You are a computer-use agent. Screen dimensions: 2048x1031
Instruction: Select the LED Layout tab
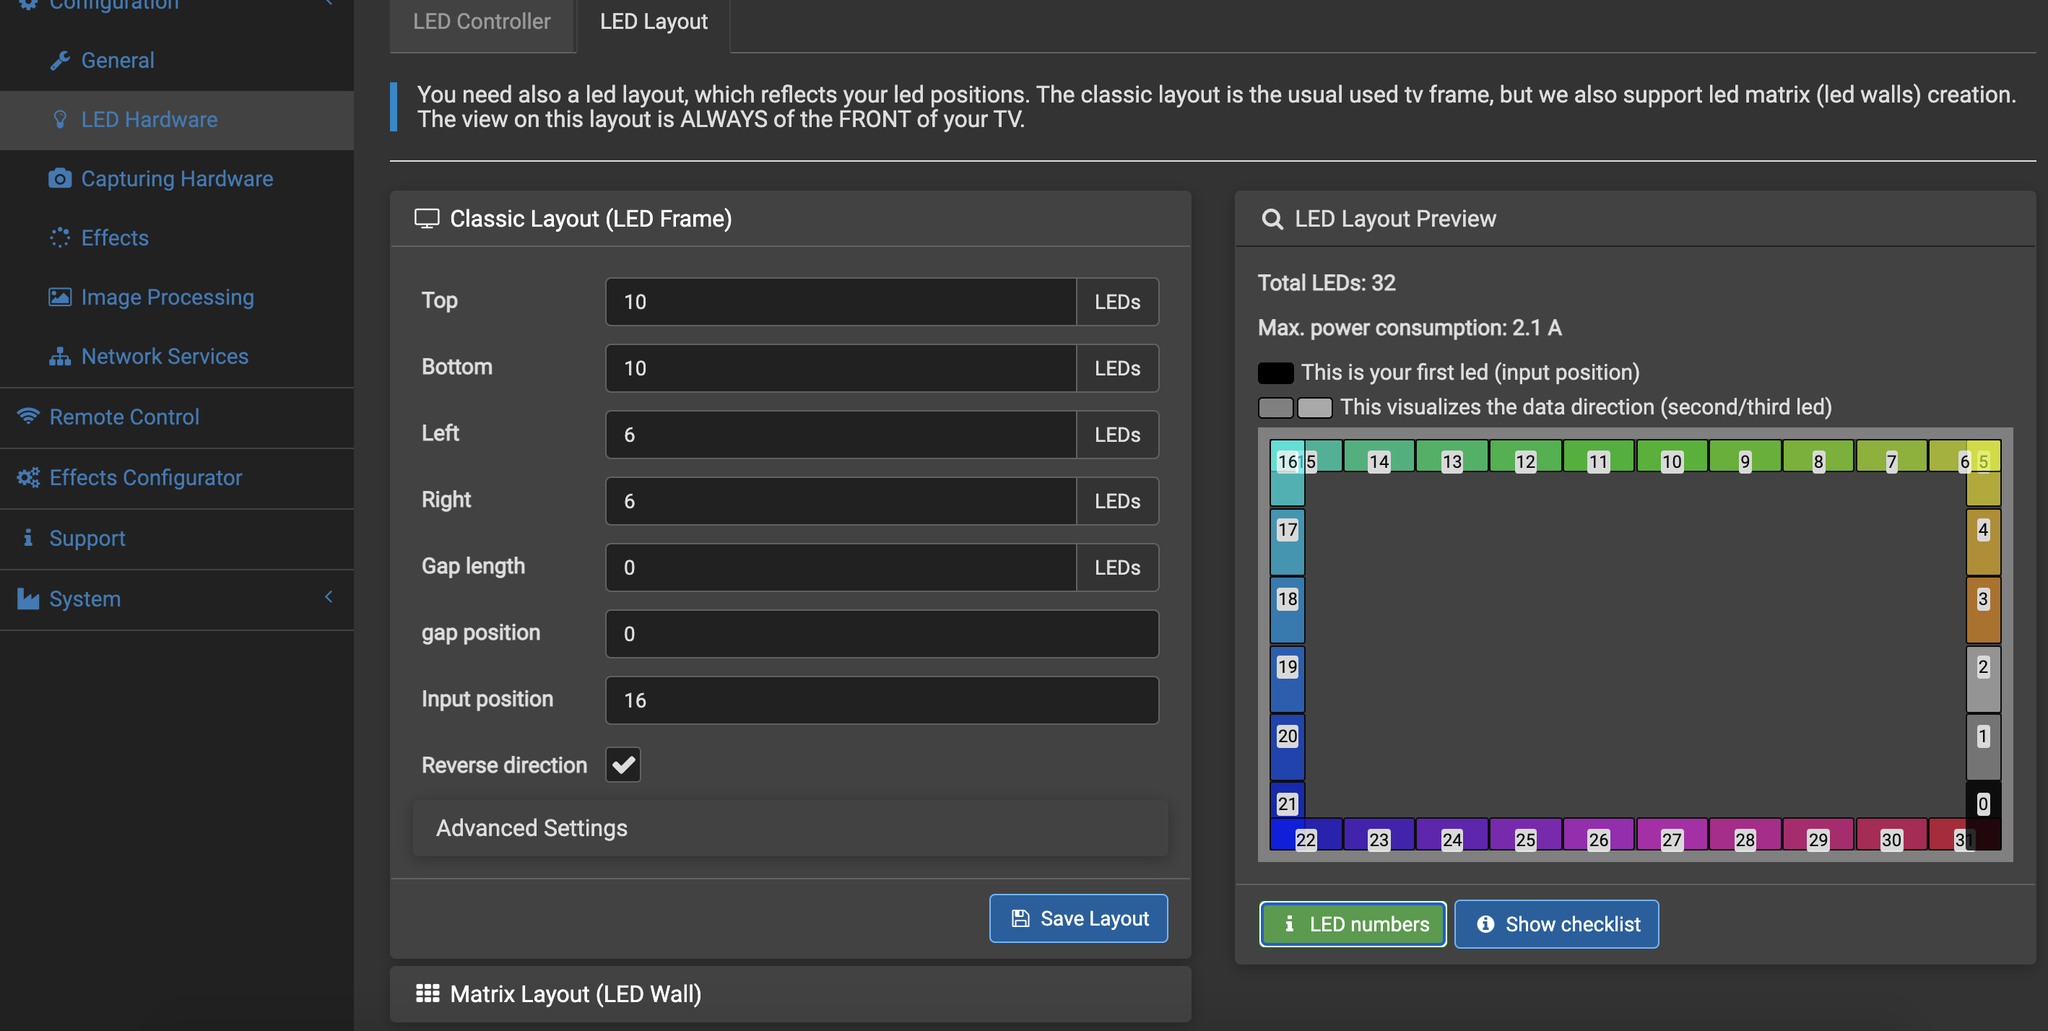coord(654,22)
